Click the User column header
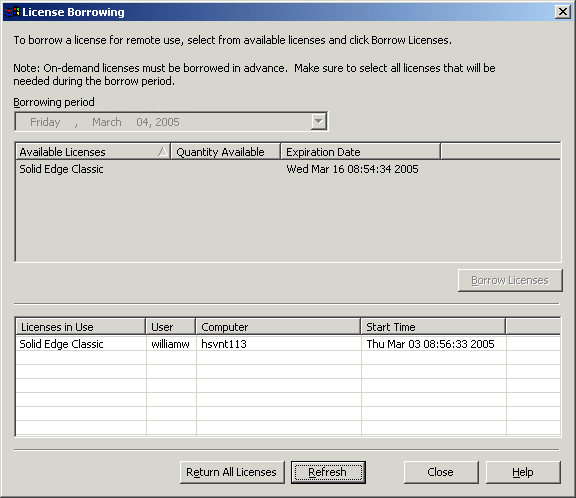 point(171,326)
